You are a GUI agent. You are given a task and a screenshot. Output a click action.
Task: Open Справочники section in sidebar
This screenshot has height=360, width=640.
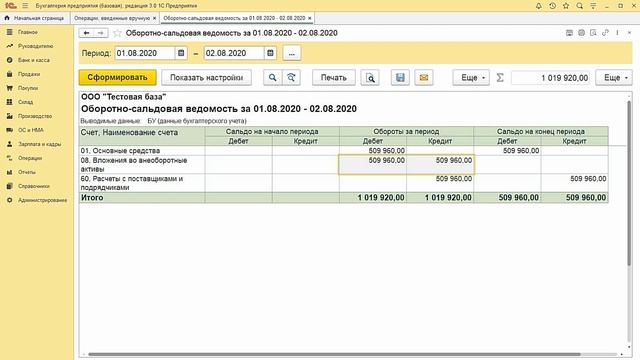pyautogui.click(x=33, y=186)
